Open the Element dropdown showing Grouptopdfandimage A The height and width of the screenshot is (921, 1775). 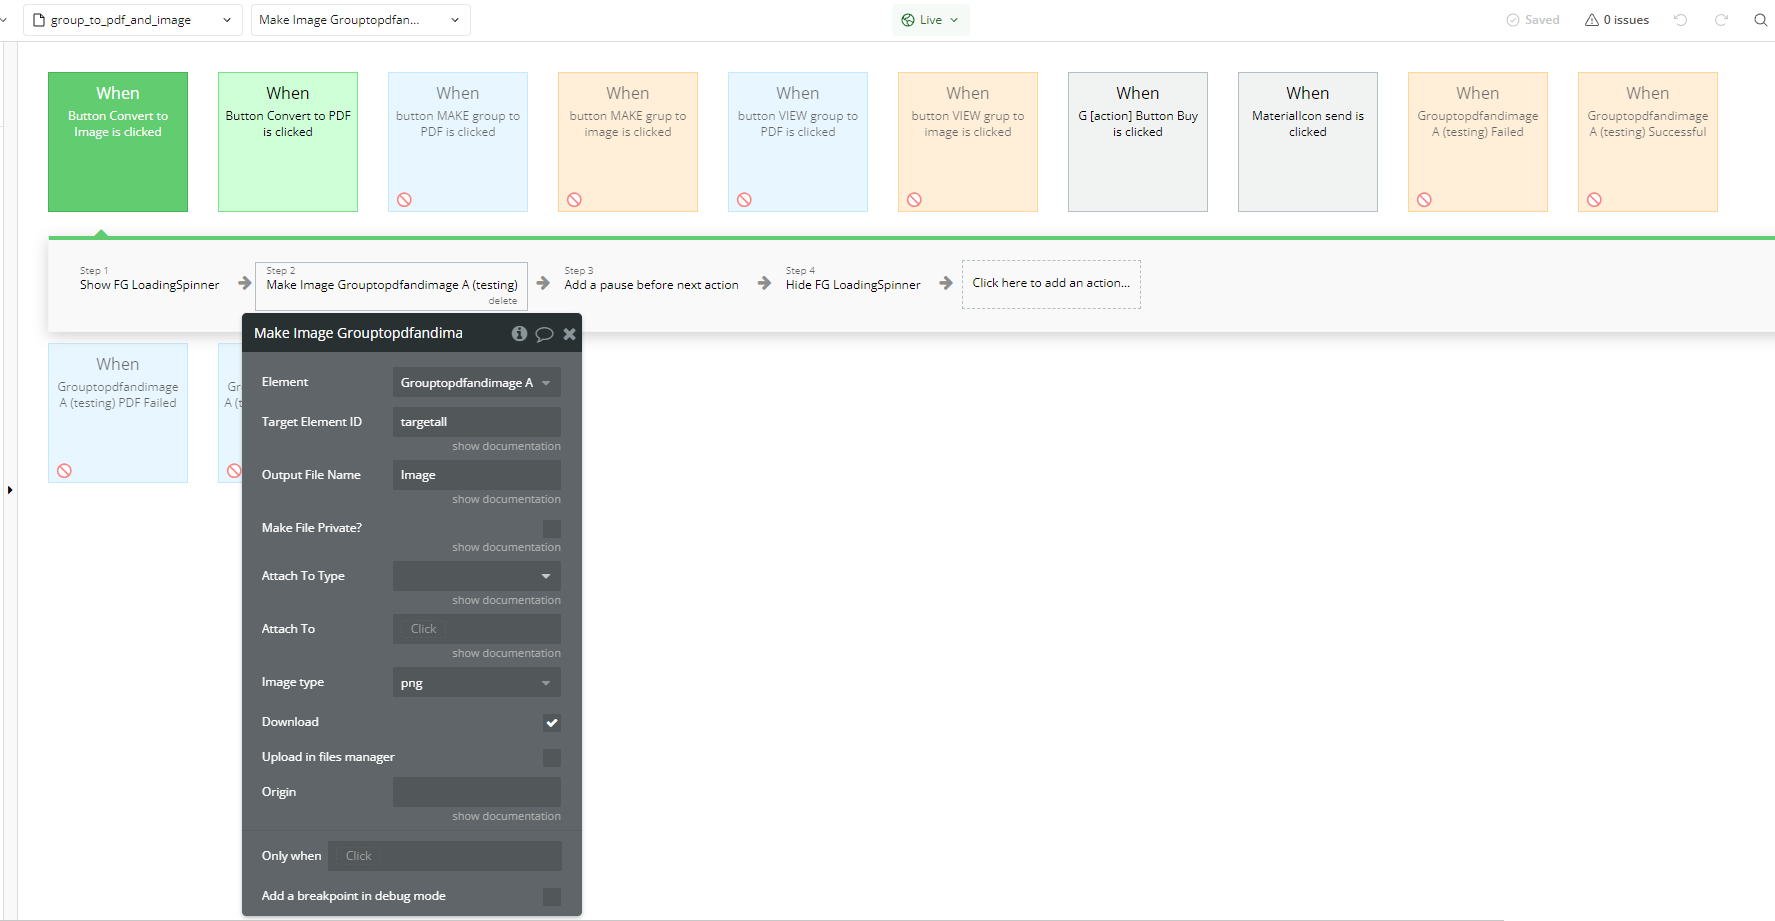(x=476, y=382)
